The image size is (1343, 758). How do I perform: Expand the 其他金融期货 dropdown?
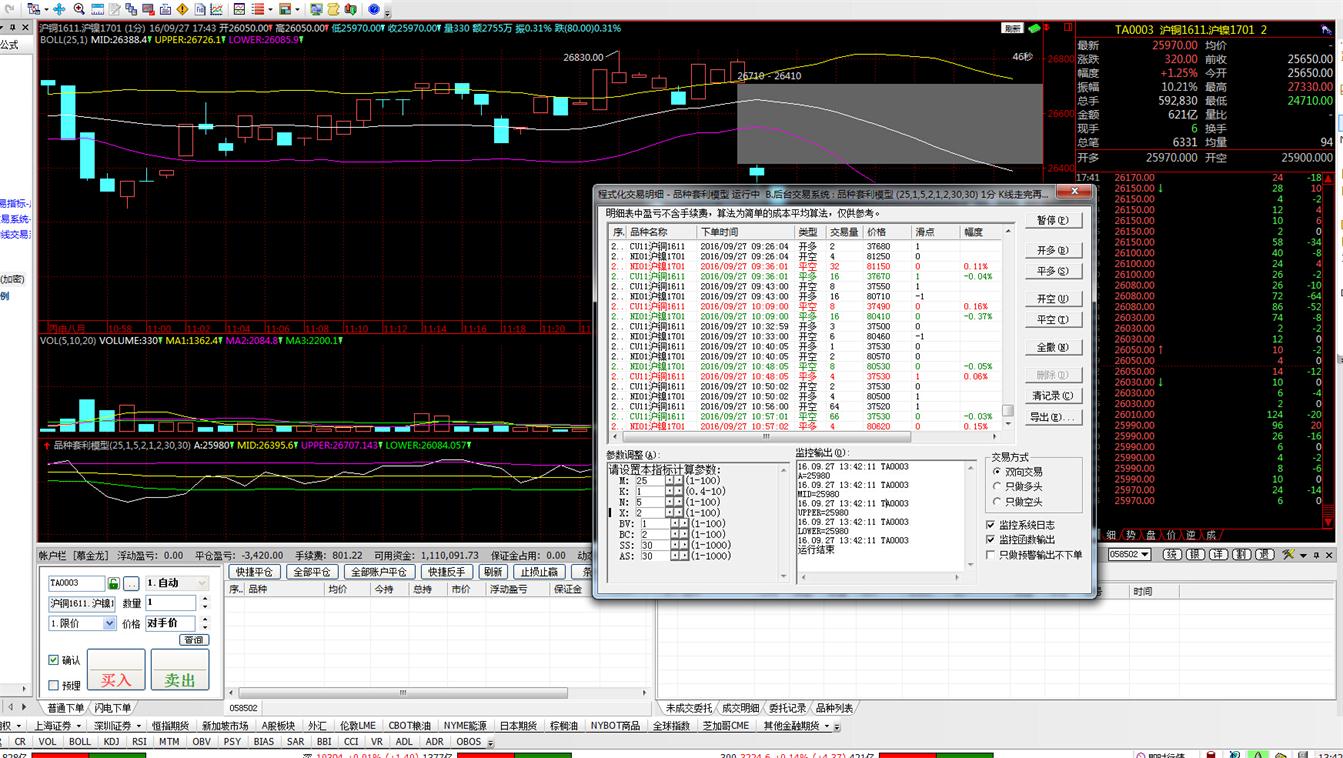coord(828,725)
